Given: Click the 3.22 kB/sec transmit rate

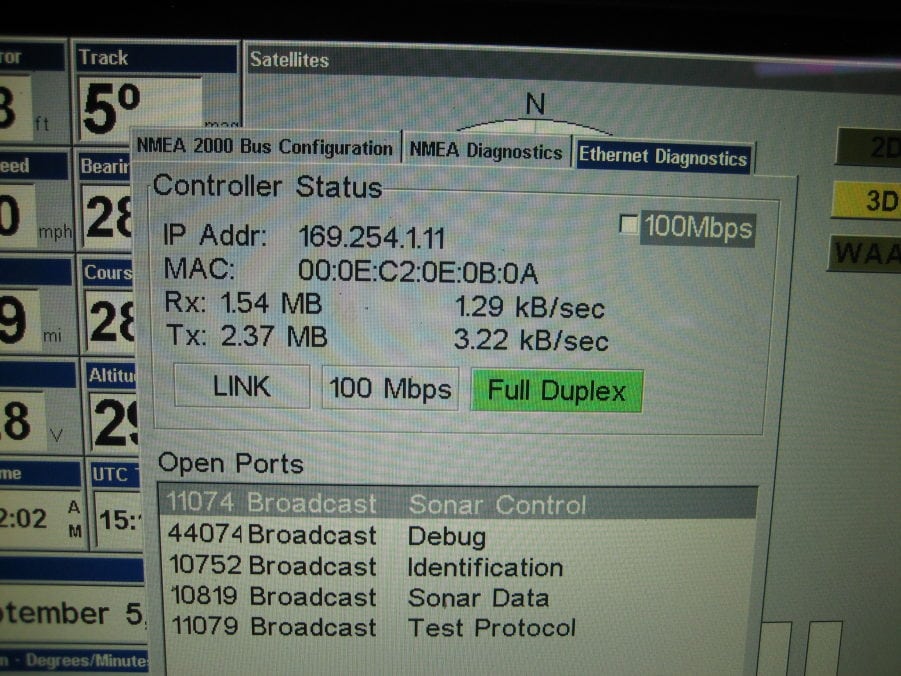Looking at the screenshot, I should (531, 340).
